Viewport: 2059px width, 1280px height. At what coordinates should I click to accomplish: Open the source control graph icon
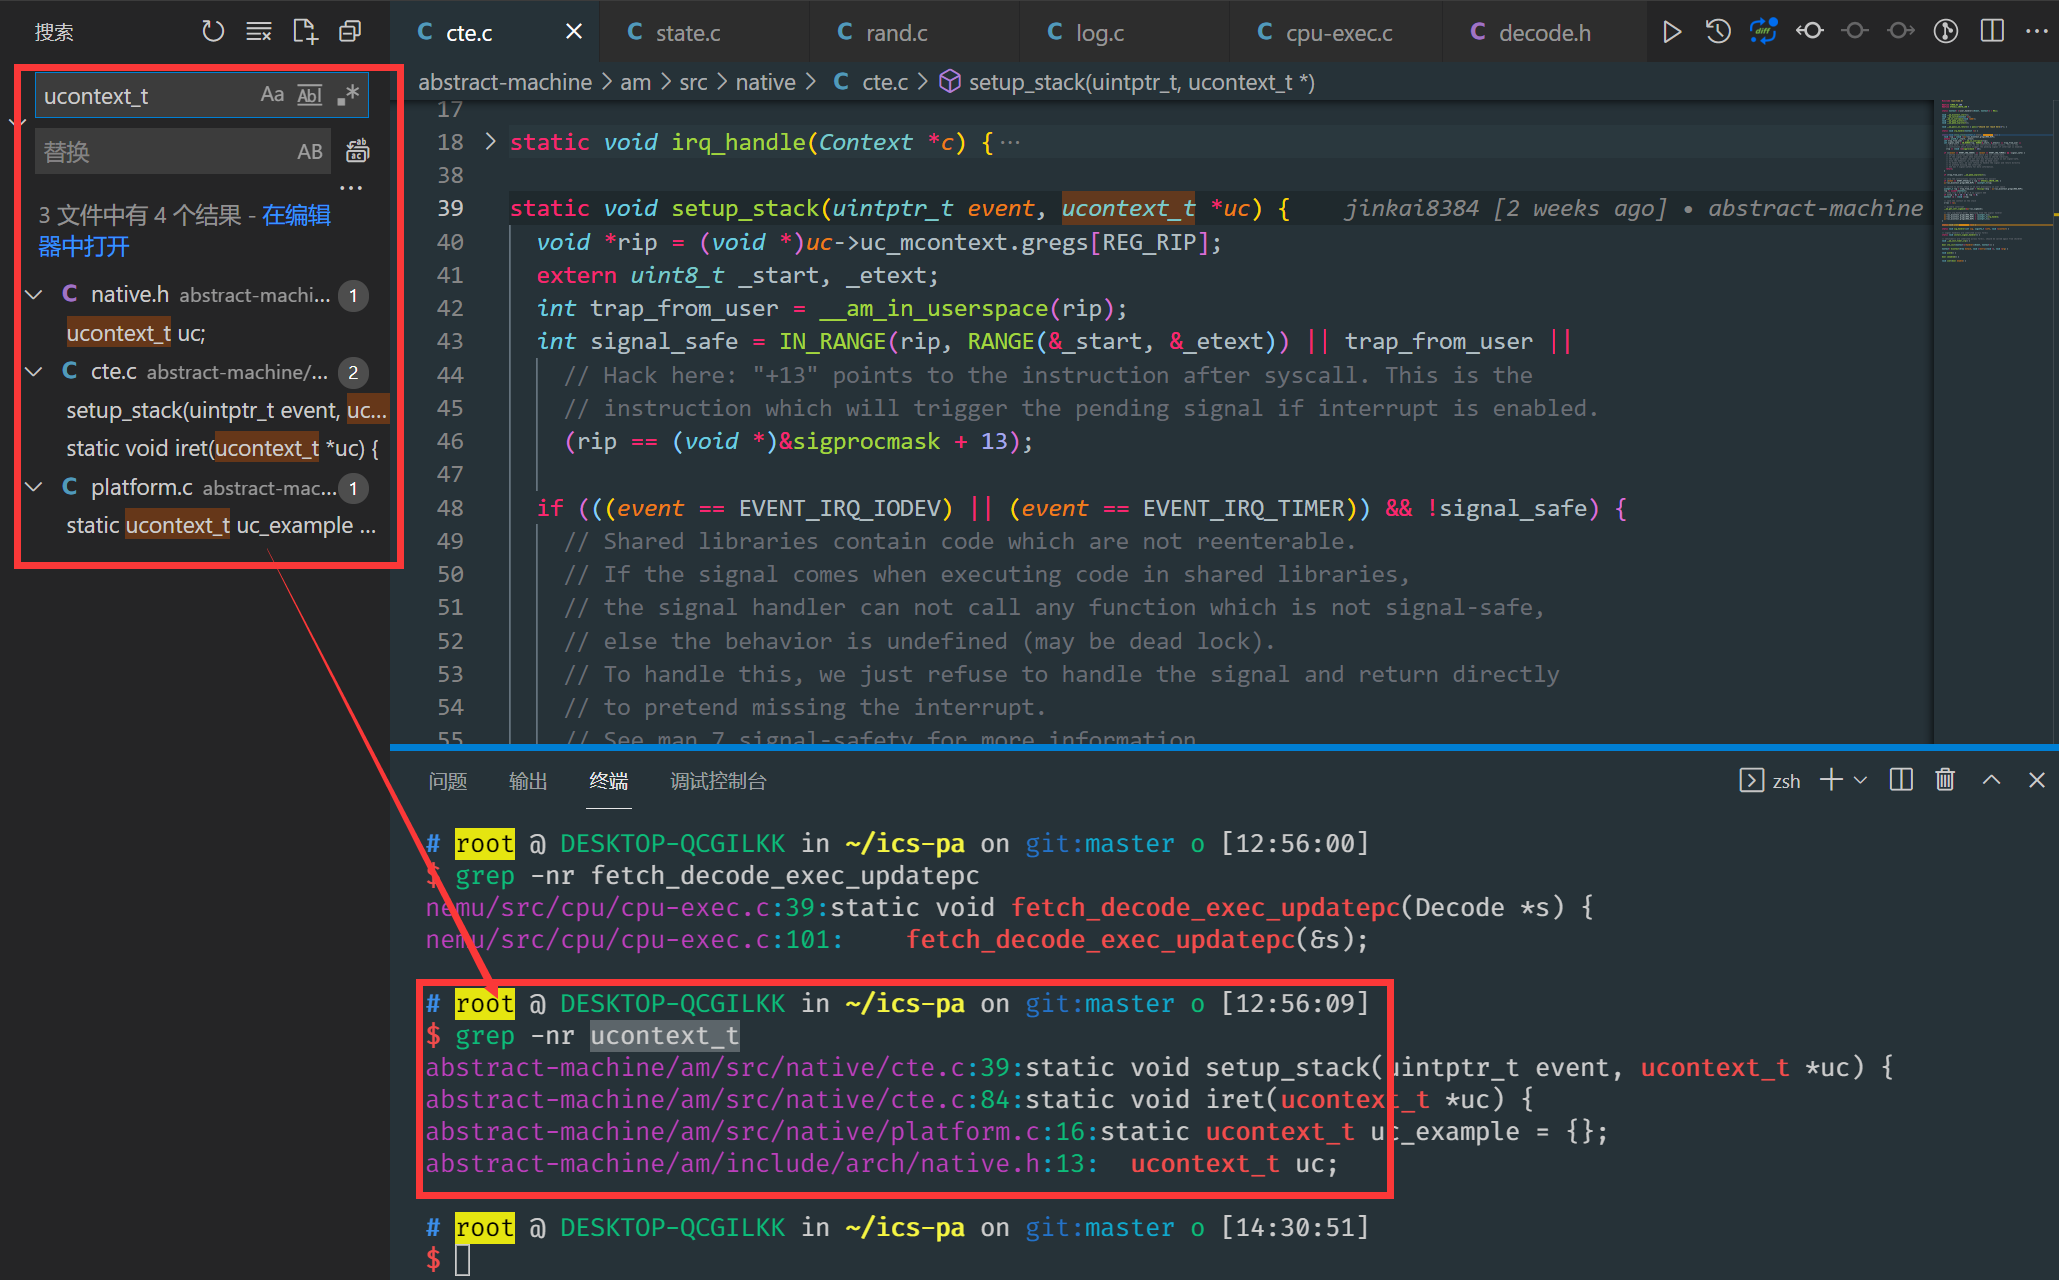(x=1945, y=31)
